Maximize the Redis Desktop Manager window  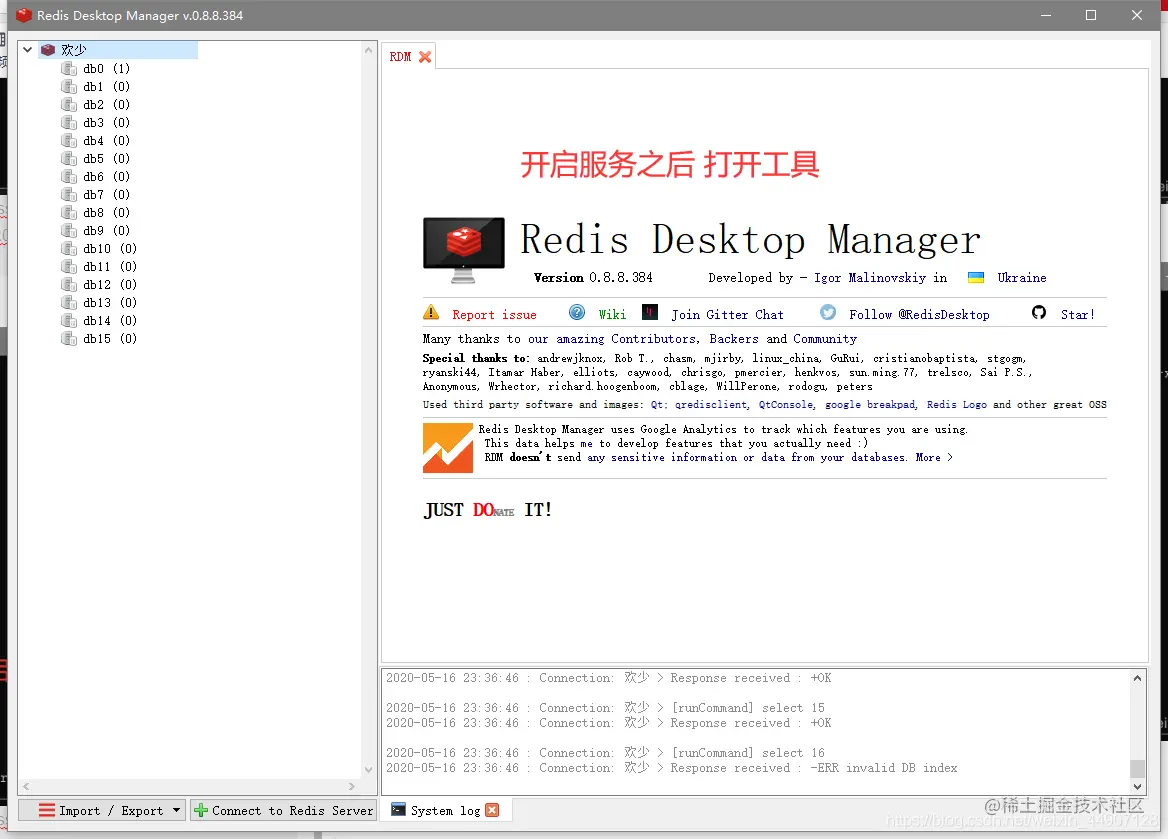[x=1091, y=15]
